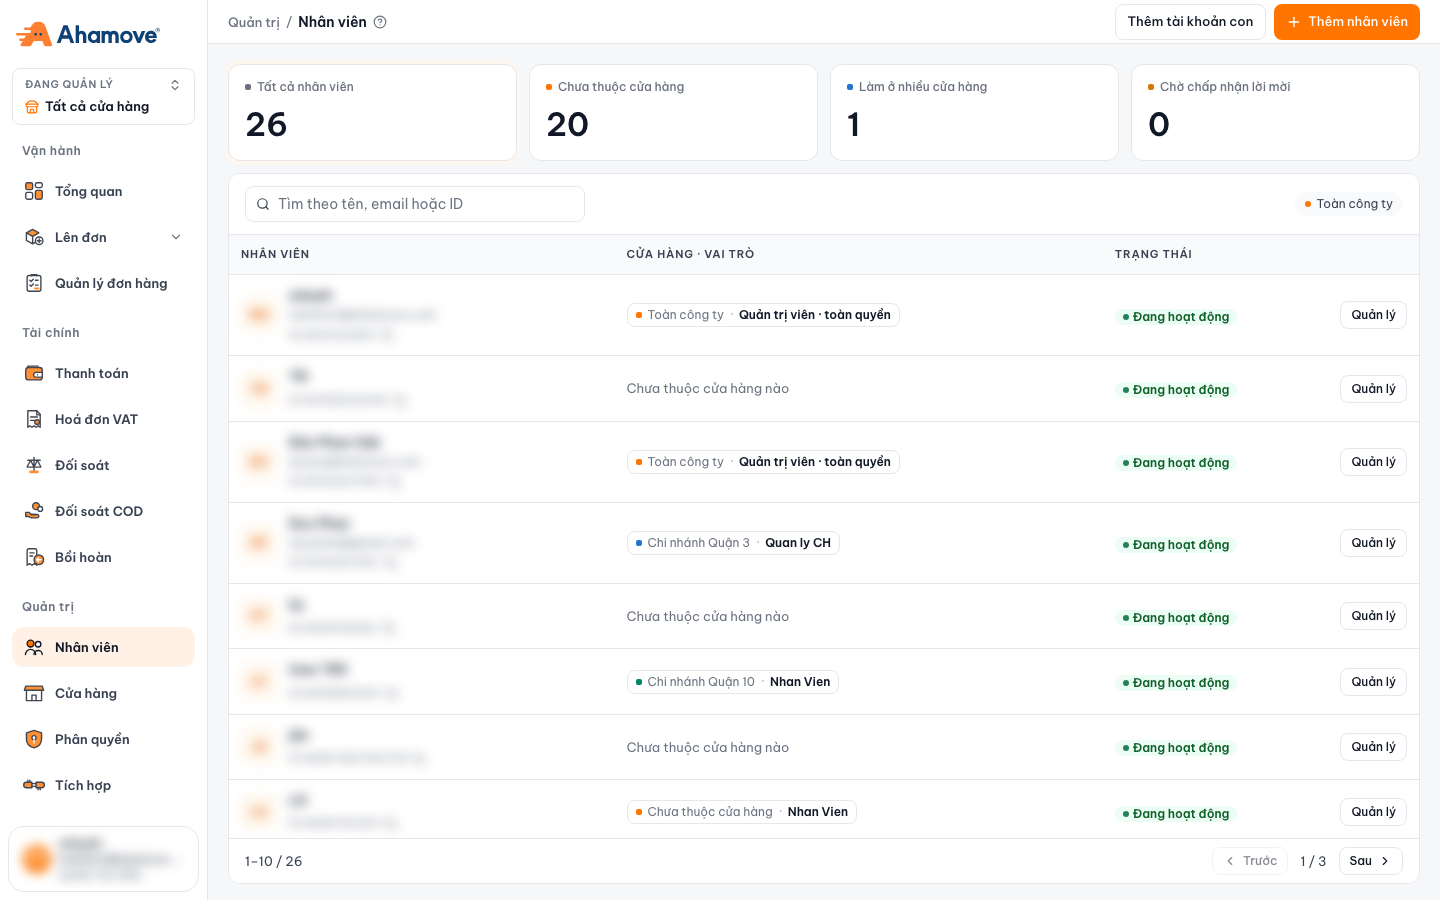Click Quản lý đơn hàng icon

coord(34,283)
